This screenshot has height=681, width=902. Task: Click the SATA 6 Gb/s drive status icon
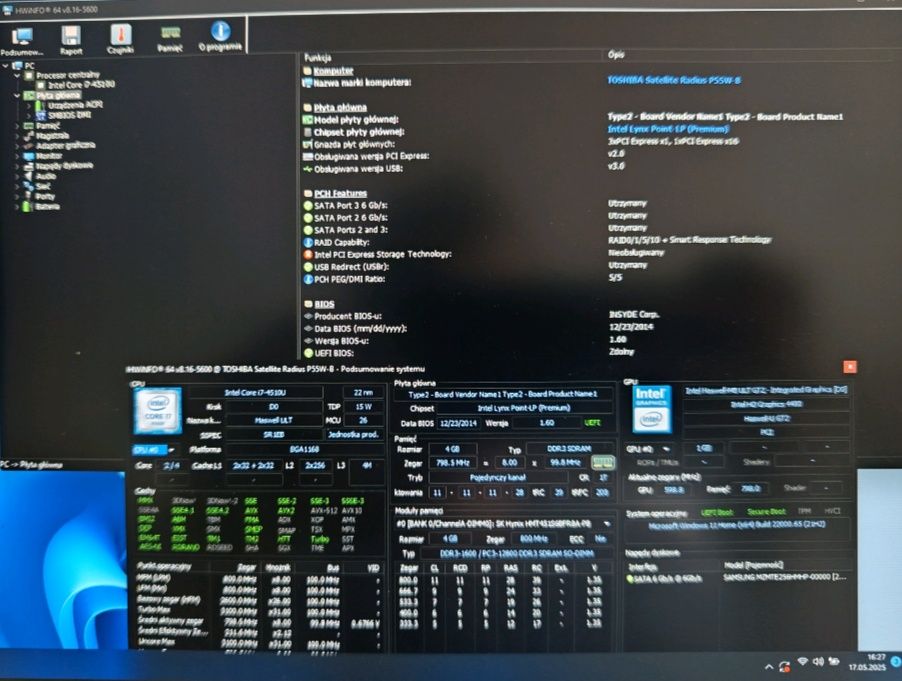(630, 579)
